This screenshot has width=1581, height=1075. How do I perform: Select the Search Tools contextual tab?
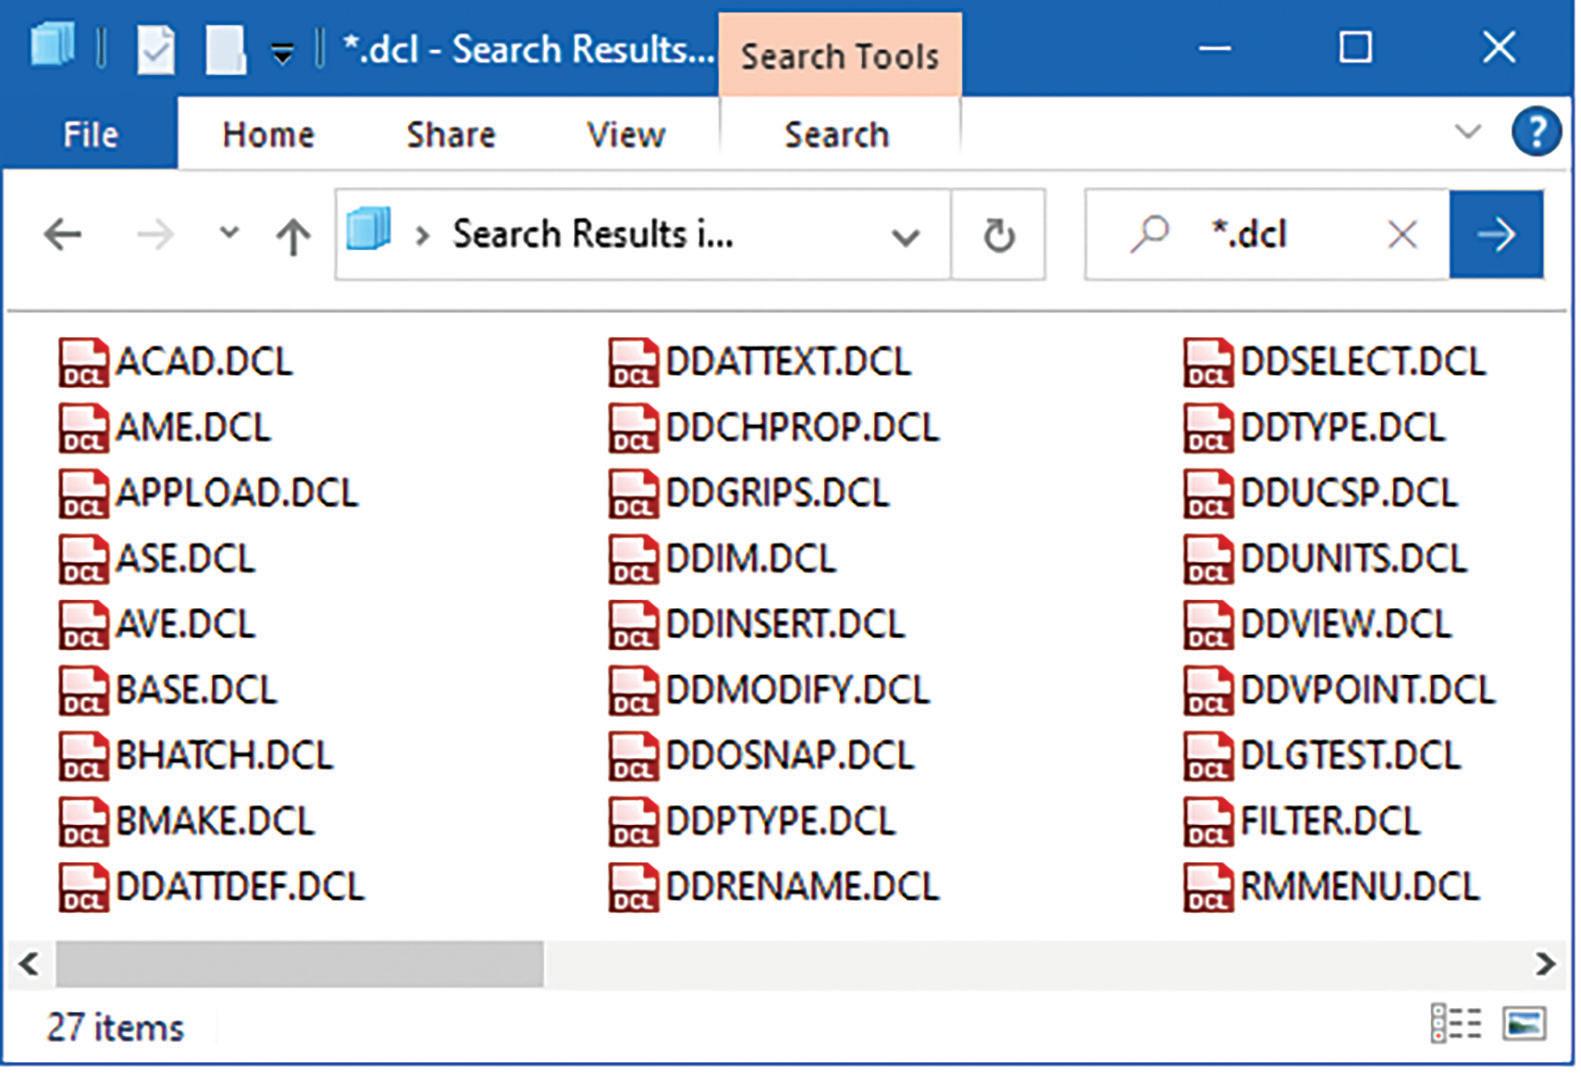[840, 56]
